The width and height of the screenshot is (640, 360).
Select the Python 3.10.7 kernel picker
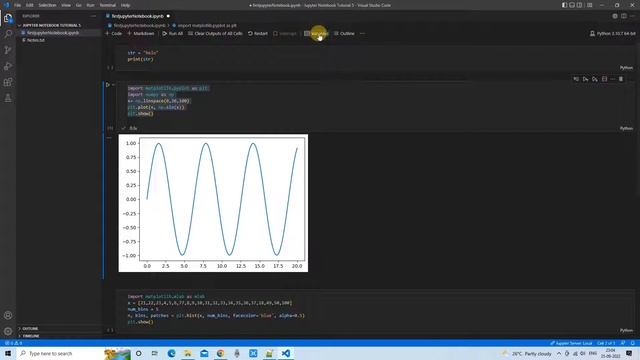[613, 33]
